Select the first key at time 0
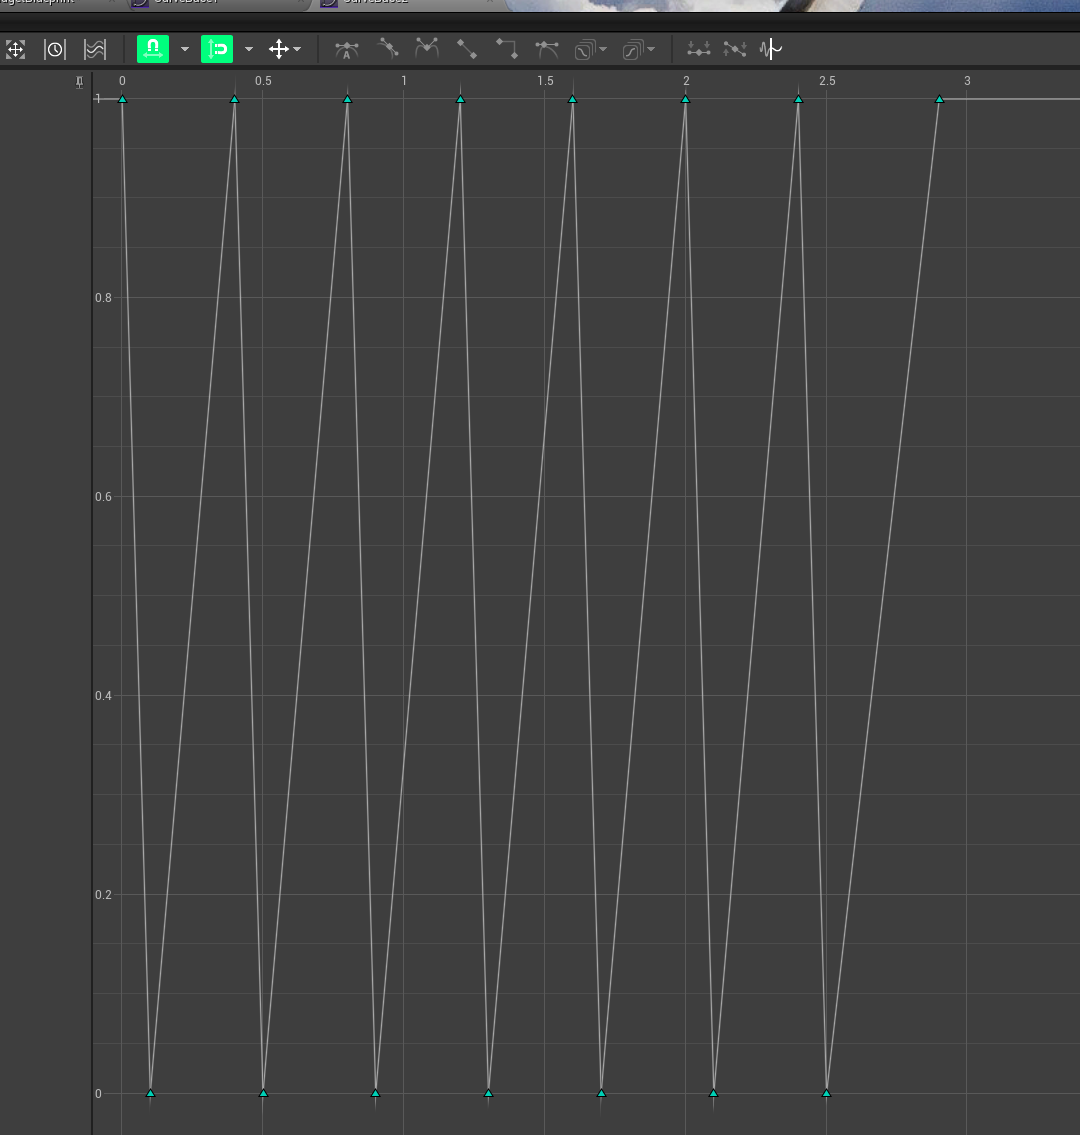This screenshot has width=1080, height=1135. click(x=122, y=98)
